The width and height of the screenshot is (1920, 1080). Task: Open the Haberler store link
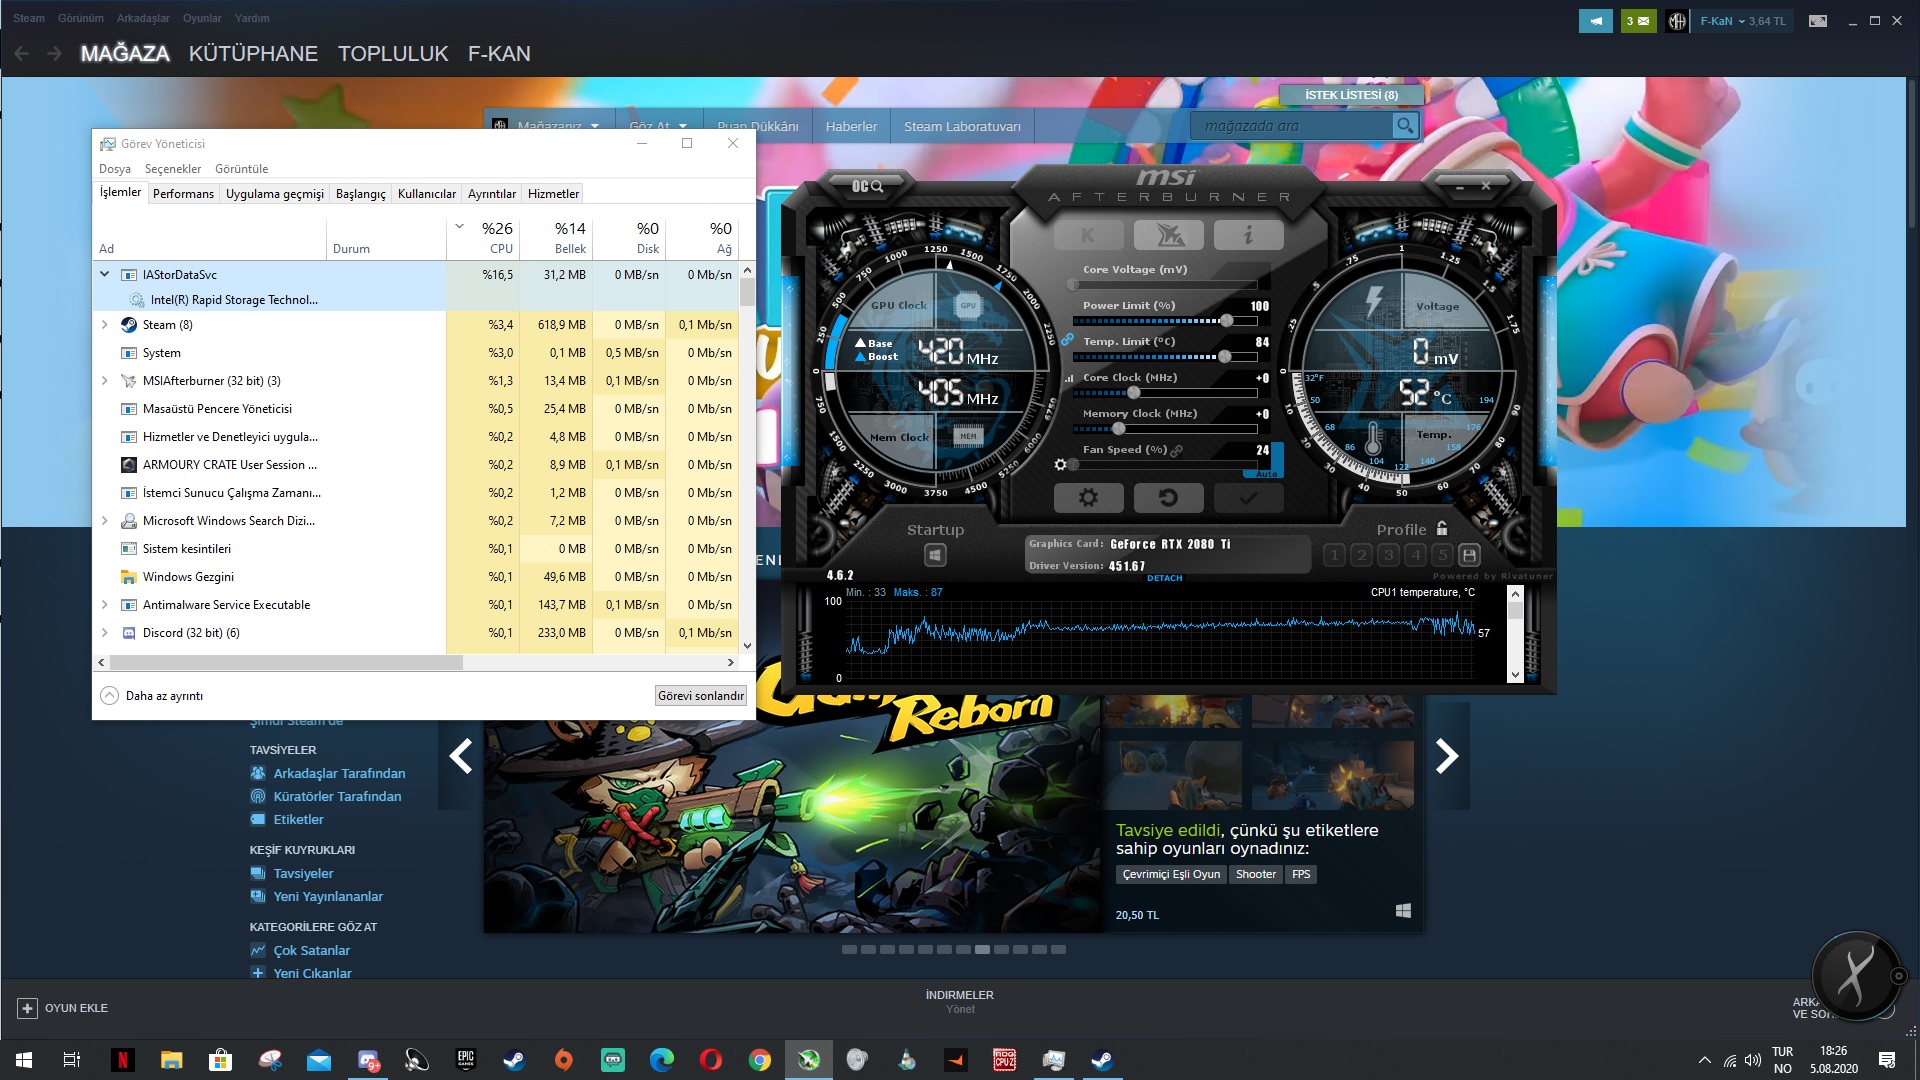tap(851, 127)
